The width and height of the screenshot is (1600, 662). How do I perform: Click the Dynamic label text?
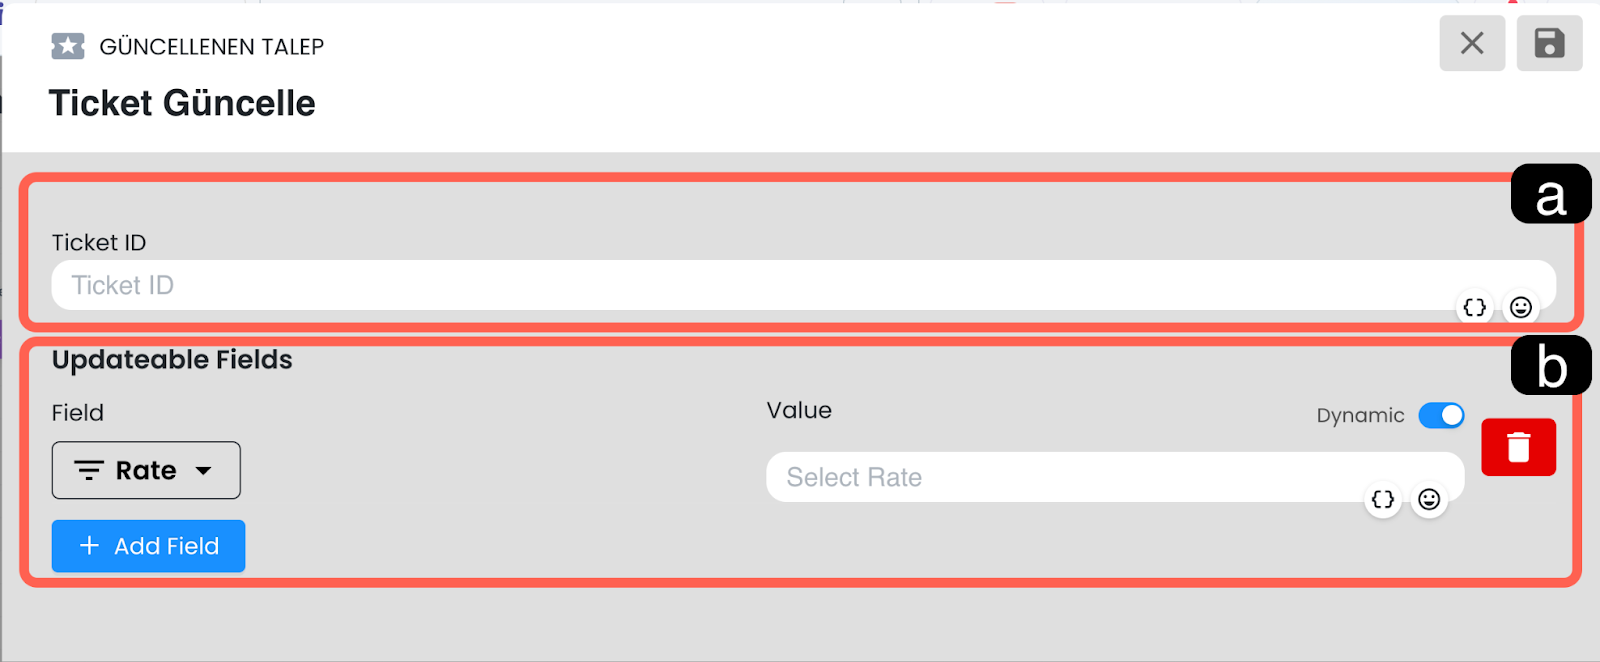(x=1360, y=415)
